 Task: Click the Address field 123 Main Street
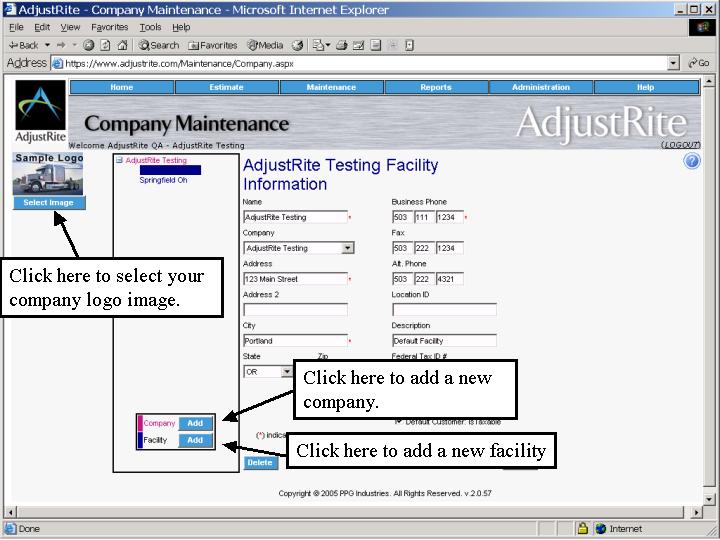coord(295,279)
